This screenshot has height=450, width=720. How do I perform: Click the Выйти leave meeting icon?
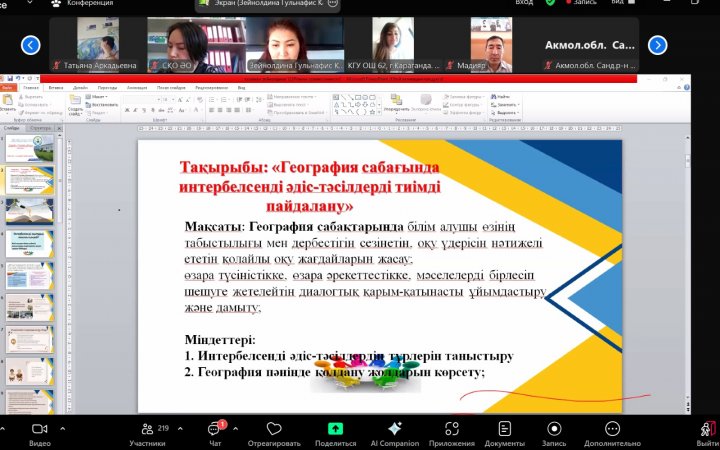pyautogui.click(x=707, y=429)
